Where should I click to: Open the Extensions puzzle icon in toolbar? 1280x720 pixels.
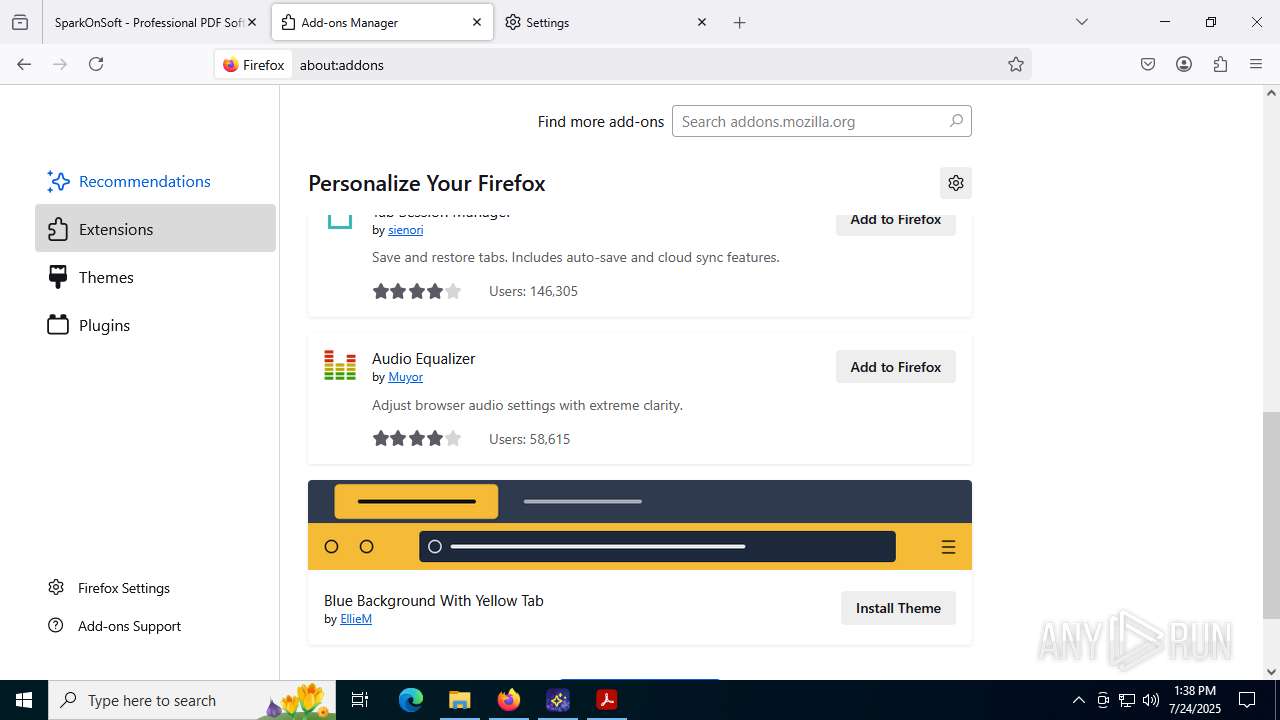coord(1220,64)
